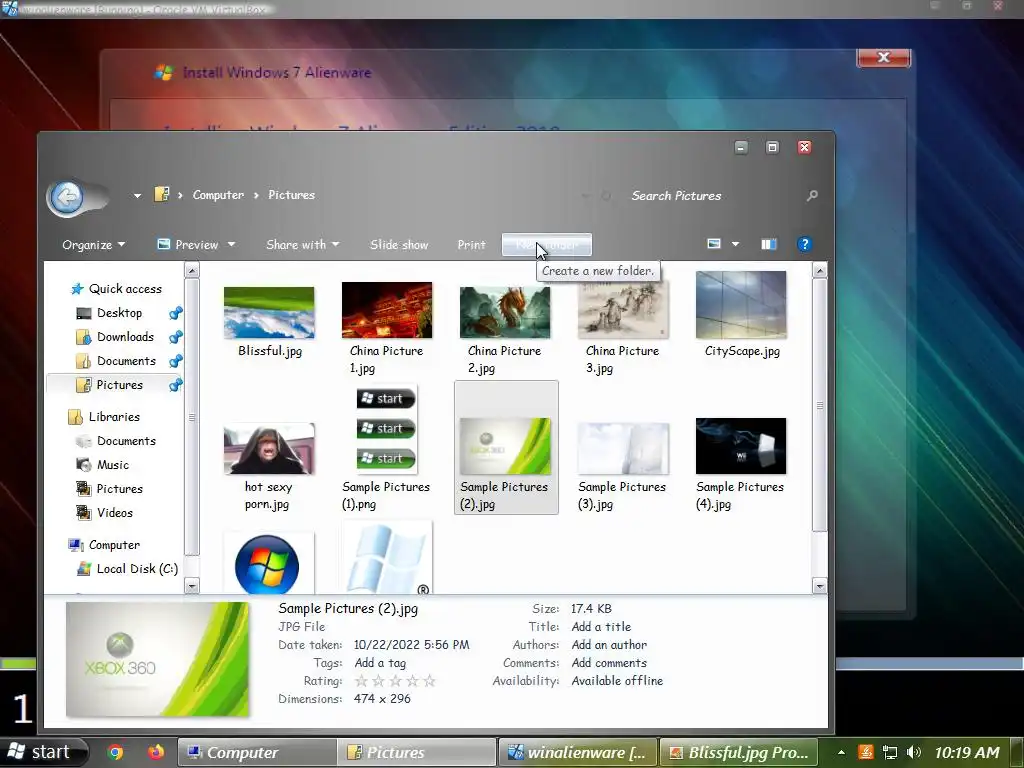The width and height of the screenshot is (1024, 768).
Task: Select Sample Pictures (1).png thumbnail
Action: pyautogui.click(x=387, y=428)
